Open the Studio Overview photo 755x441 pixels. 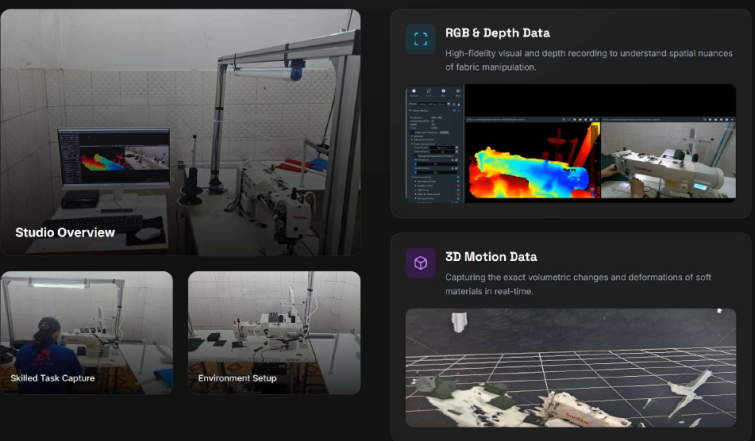click(x=180, y=132)
